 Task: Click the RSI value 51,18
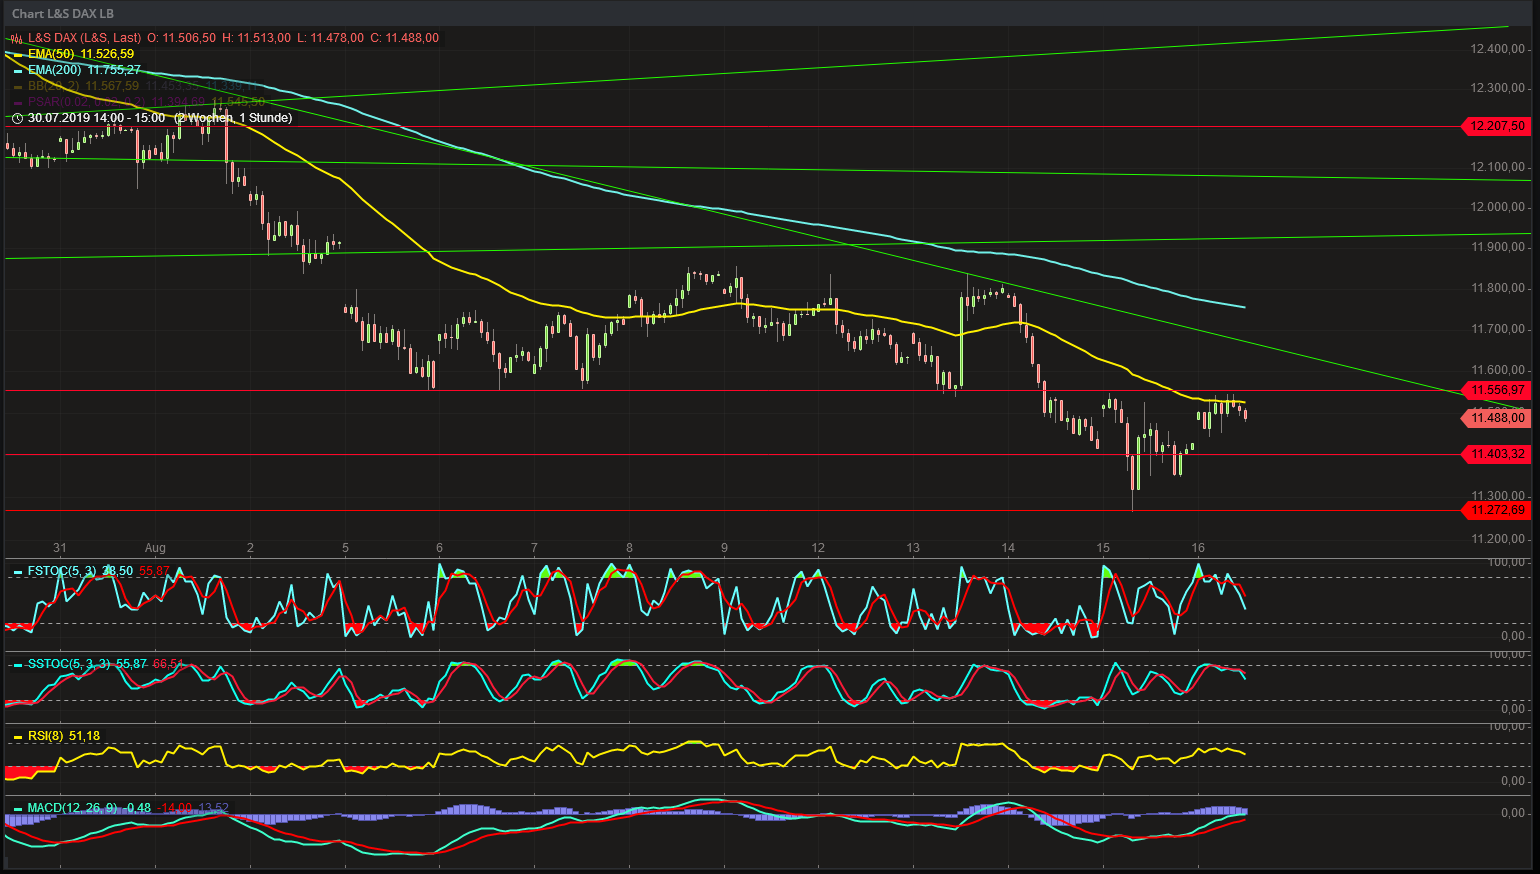84,736
